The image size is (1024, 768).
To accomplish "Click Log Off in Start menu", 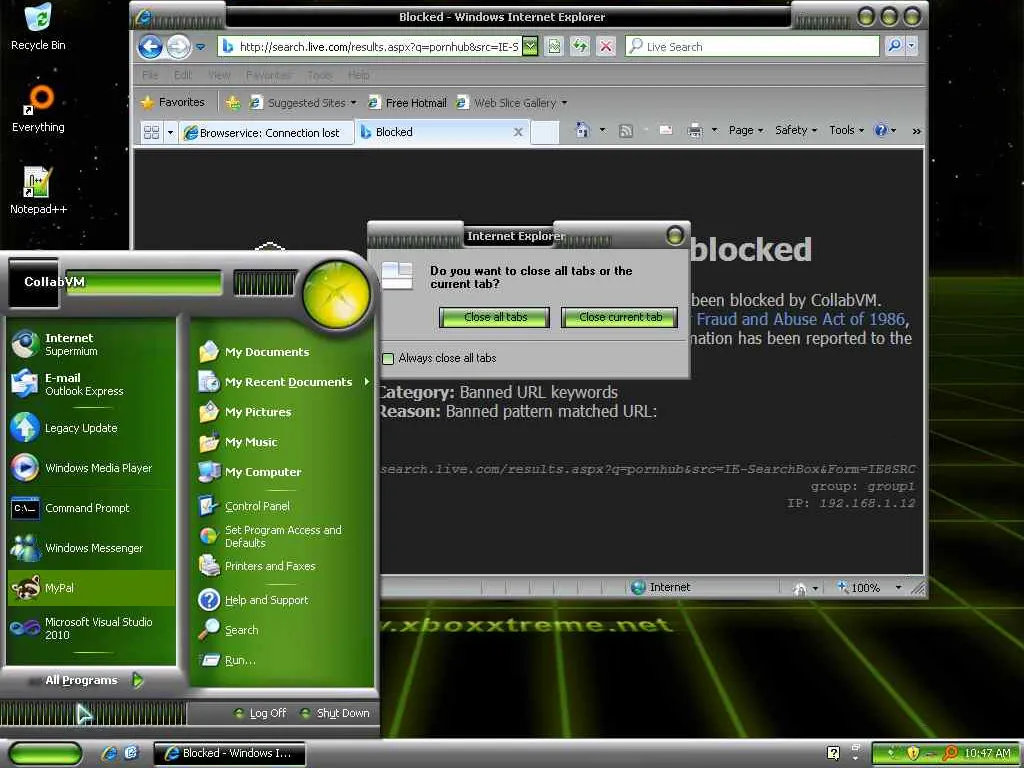I will pyautogui.click(x=260, y=713).
